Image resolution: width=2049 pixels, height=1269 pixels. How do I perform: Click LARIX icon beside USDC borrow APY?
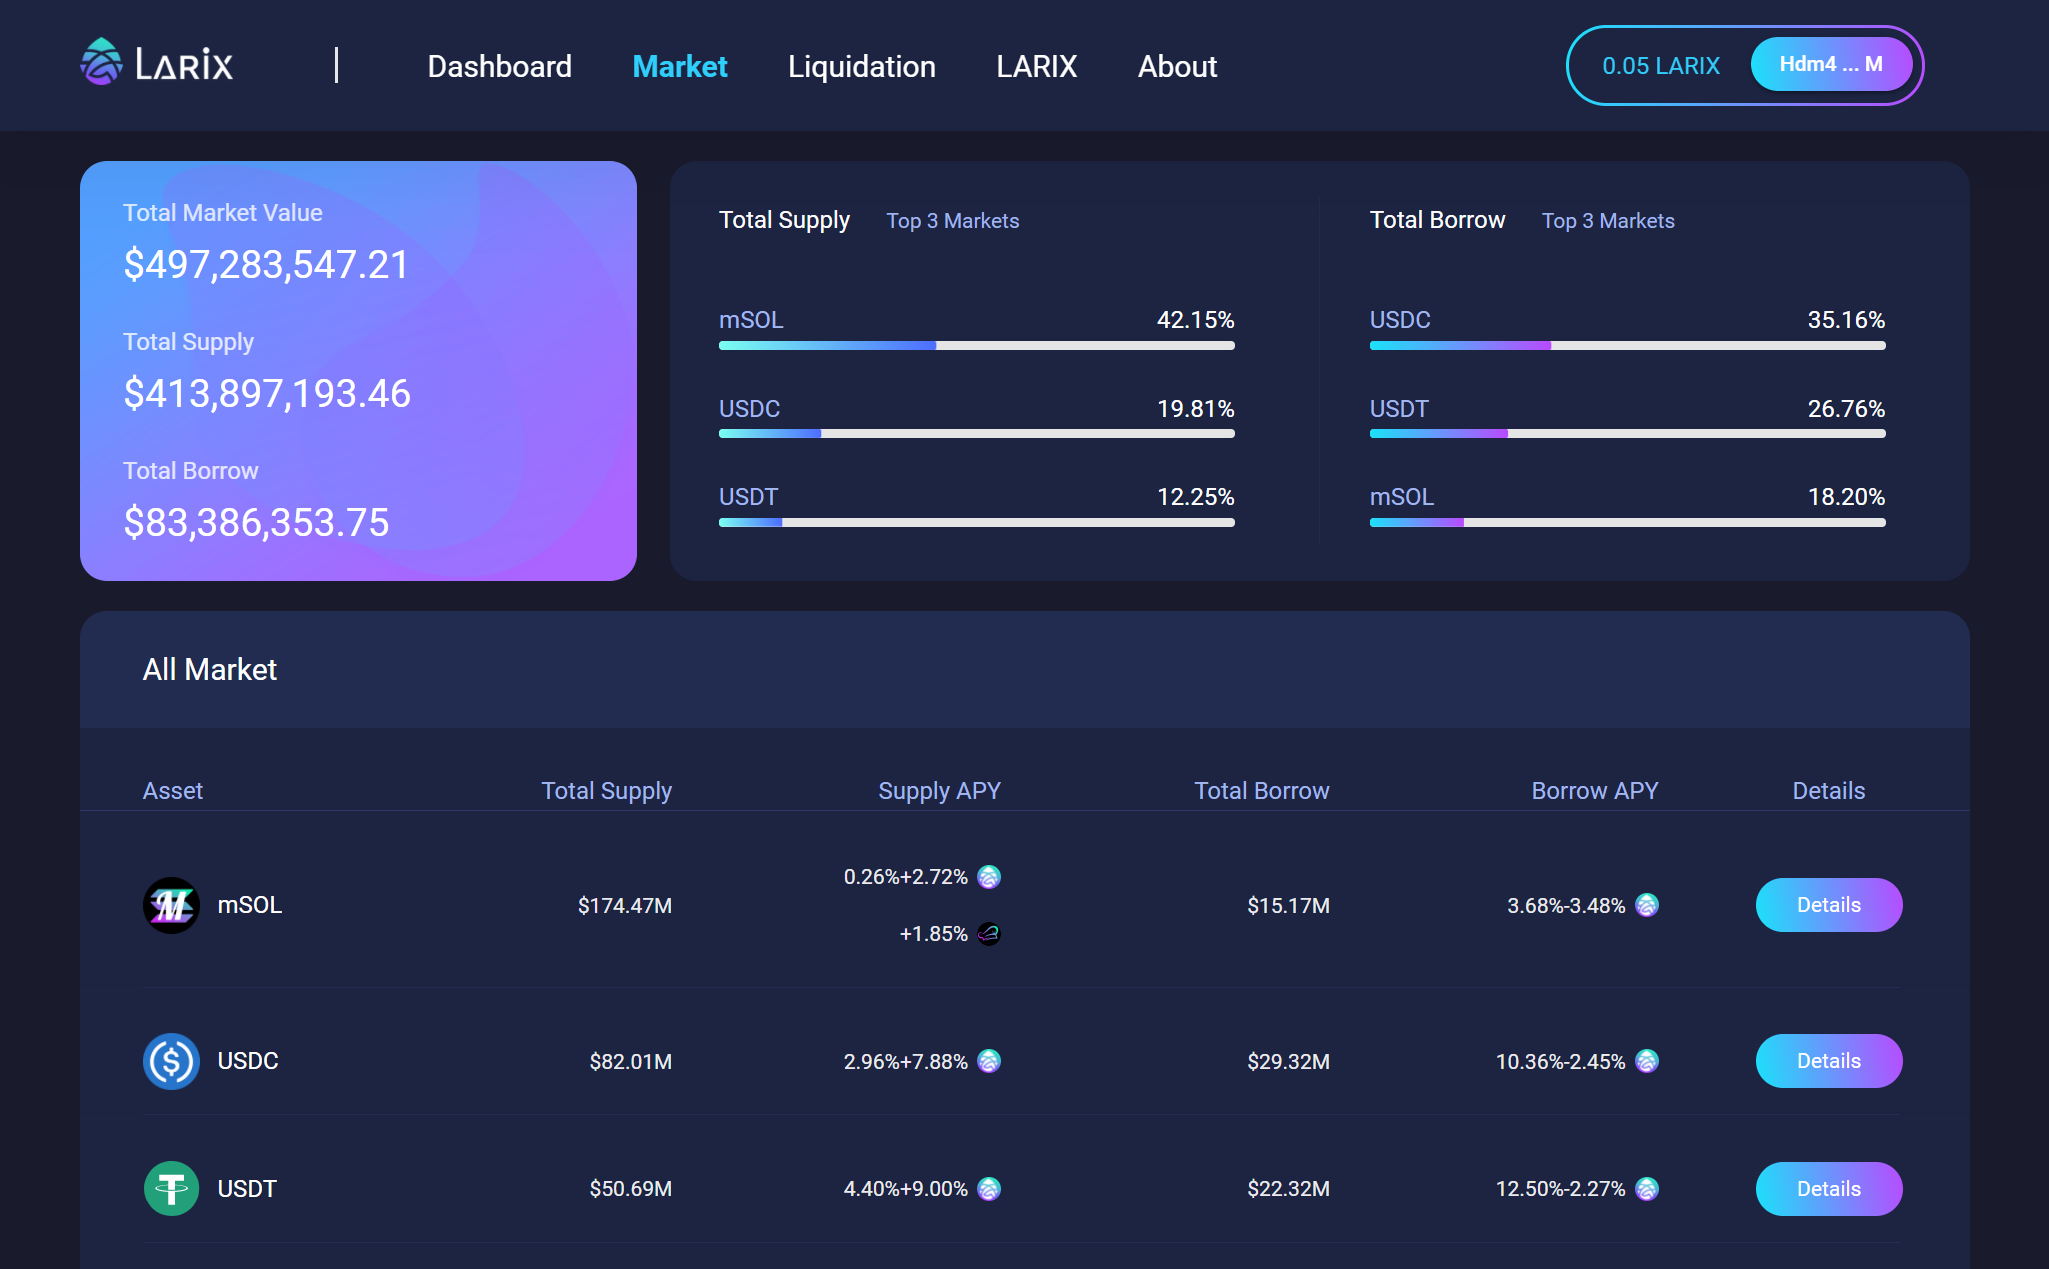[1647, 1061]
